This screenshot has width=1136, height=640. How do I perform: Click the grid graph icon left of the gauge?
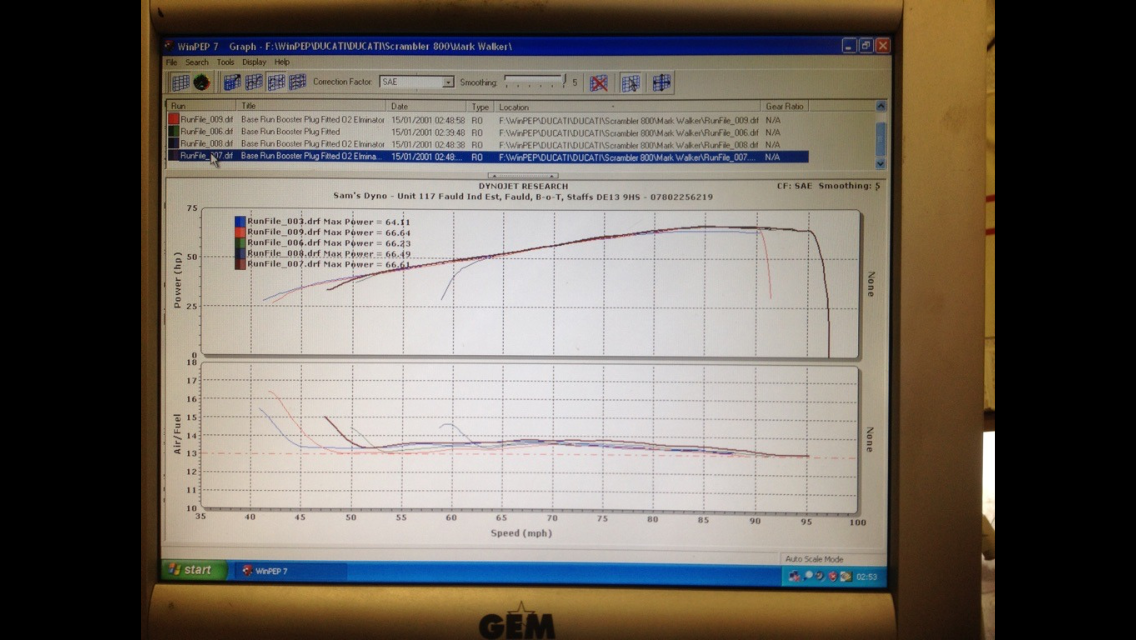pyautogui.click(x=180, y=83)
